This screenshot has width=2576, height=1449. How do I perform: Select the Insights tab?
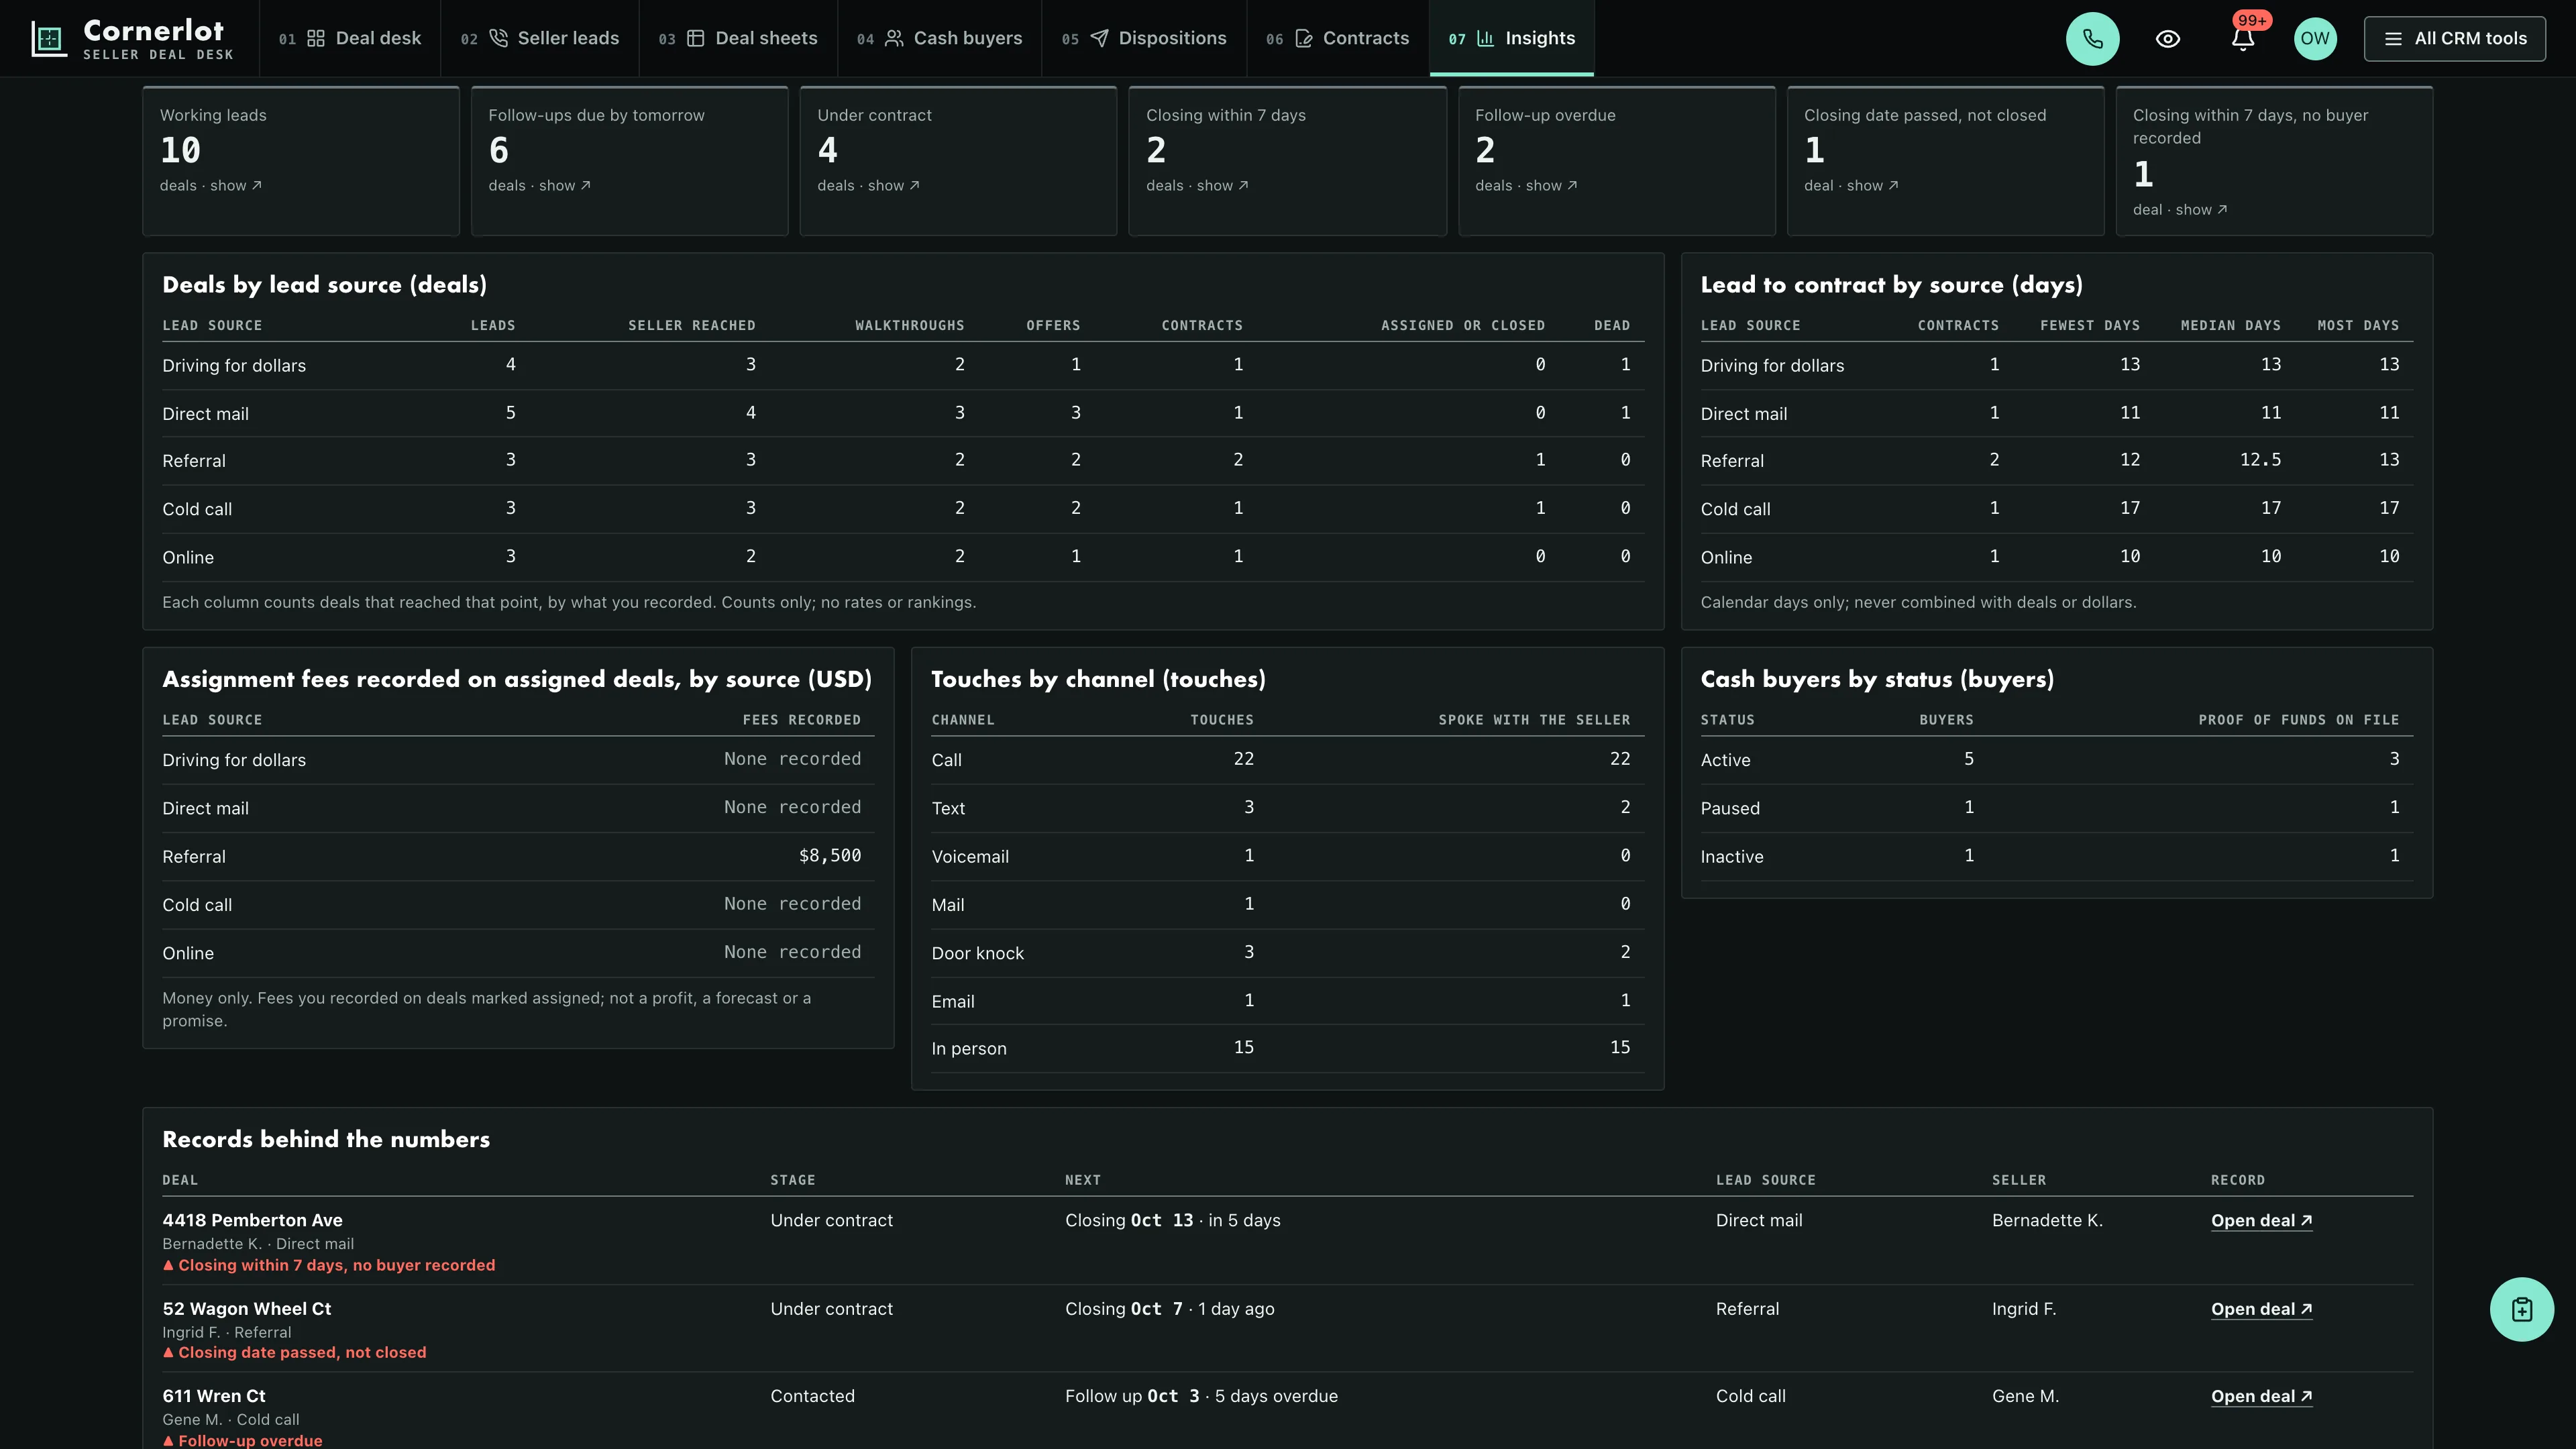(x=1512, y=39)
